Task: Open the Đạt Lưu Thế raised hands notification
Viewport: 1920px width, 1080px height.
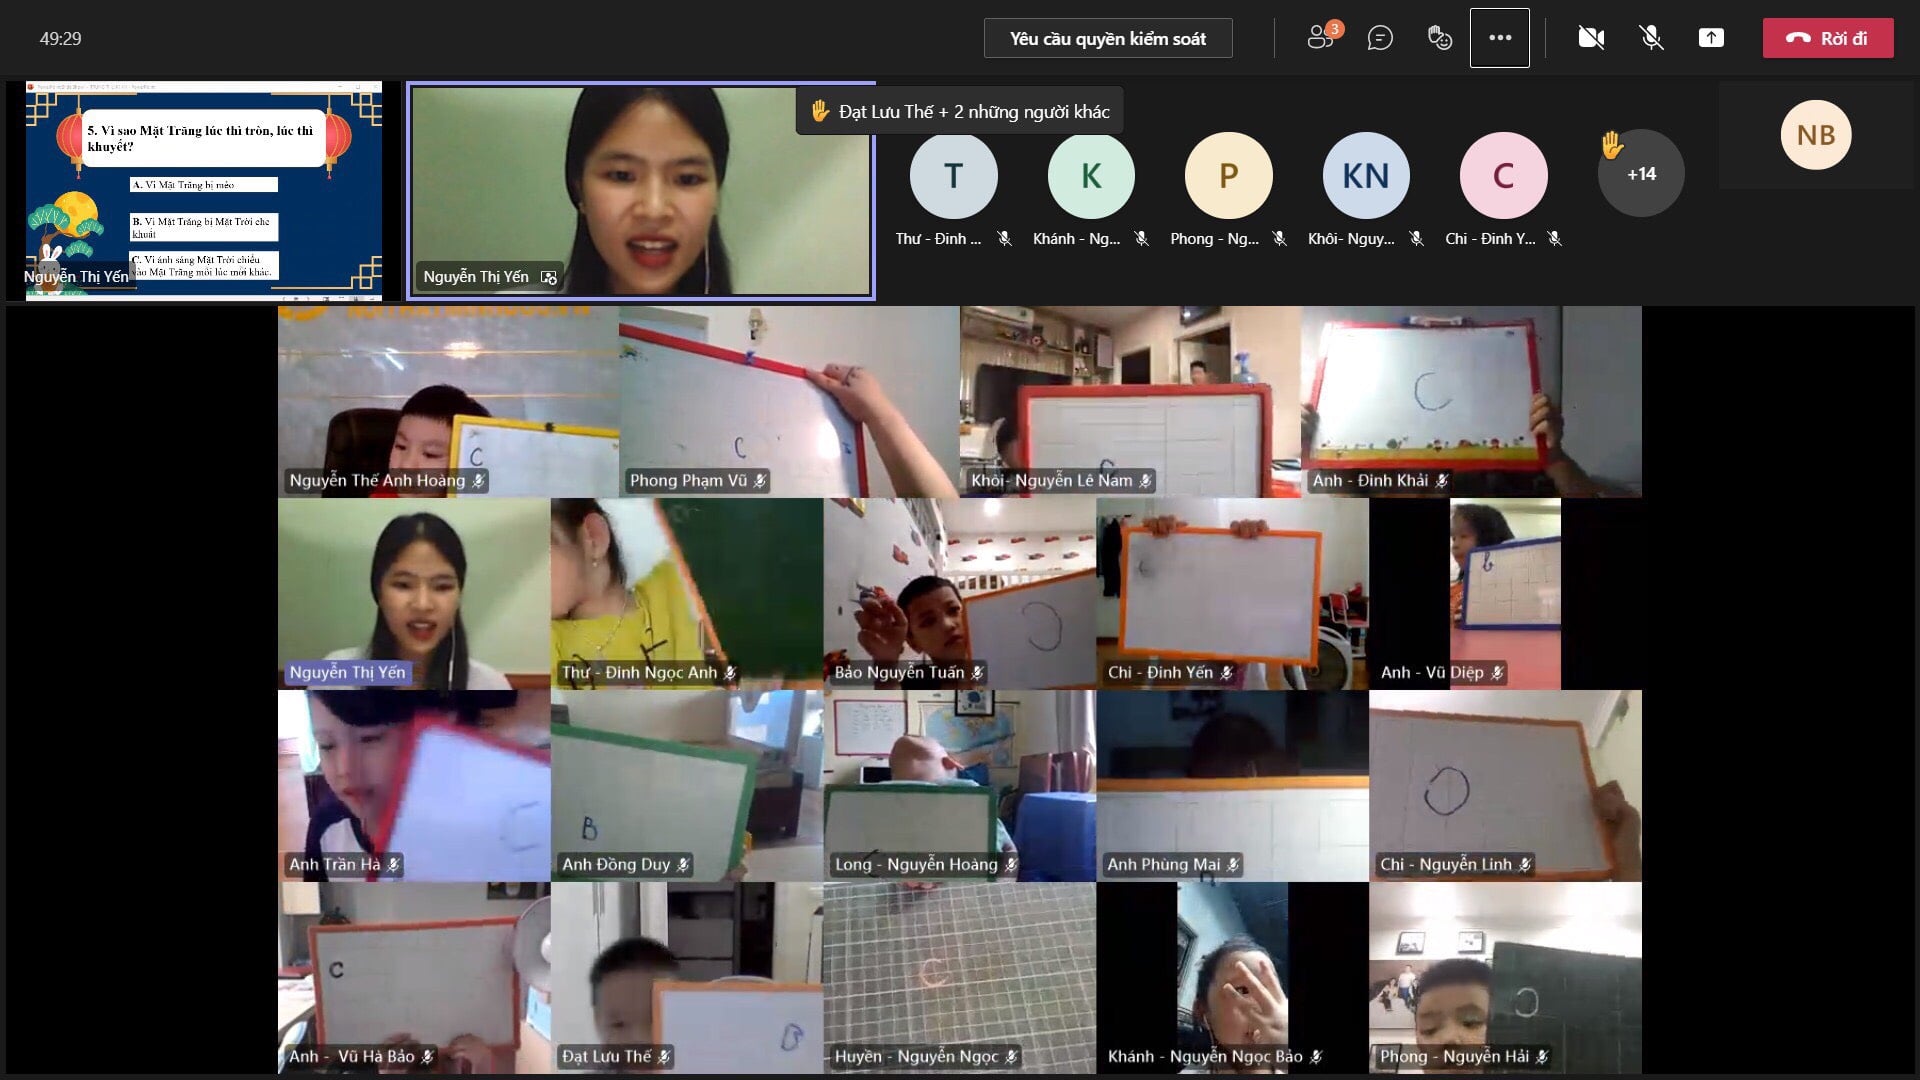Action: pos(960,112)
